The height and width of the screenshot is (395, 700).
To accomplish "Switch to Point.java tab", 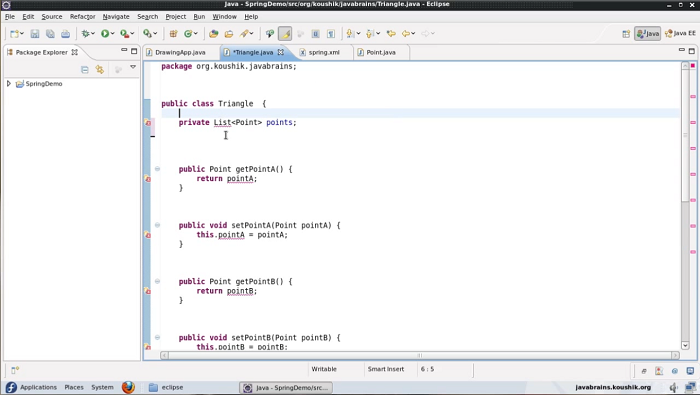I will (381, 52).
